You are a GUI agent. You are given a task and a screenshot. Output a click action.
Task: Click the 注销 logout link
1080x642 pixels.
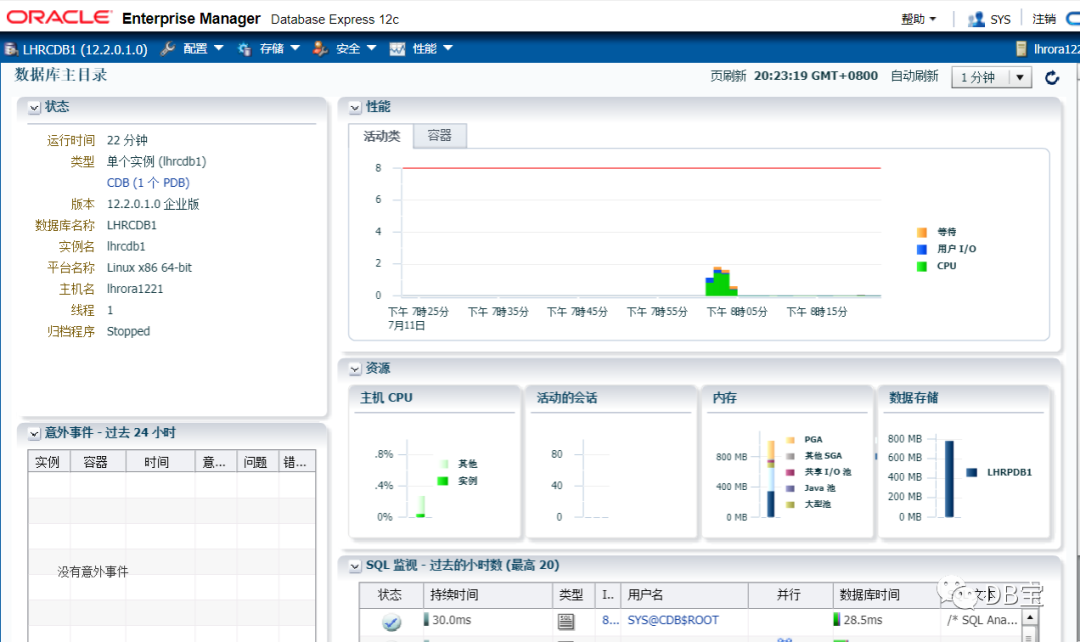1043,19
